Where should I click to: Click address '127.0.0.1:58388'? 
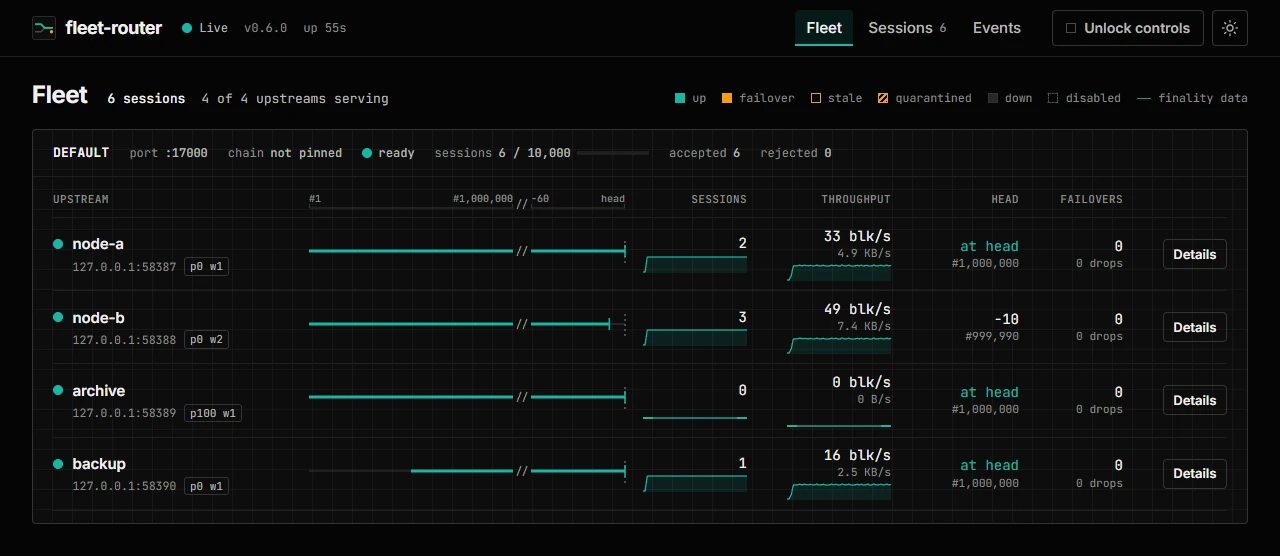pyautogui.click(x=124, y=340)
